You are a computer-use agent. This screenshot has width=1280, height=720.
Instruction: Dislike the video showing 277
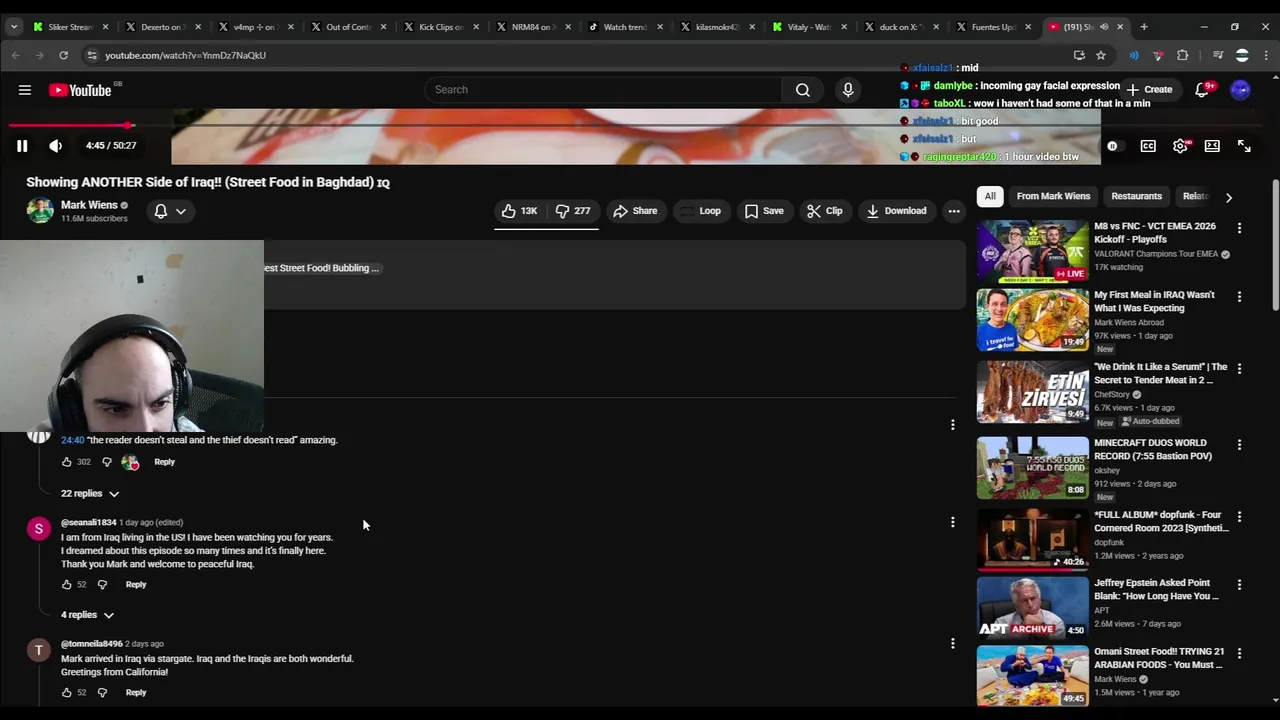coord(574,211)
